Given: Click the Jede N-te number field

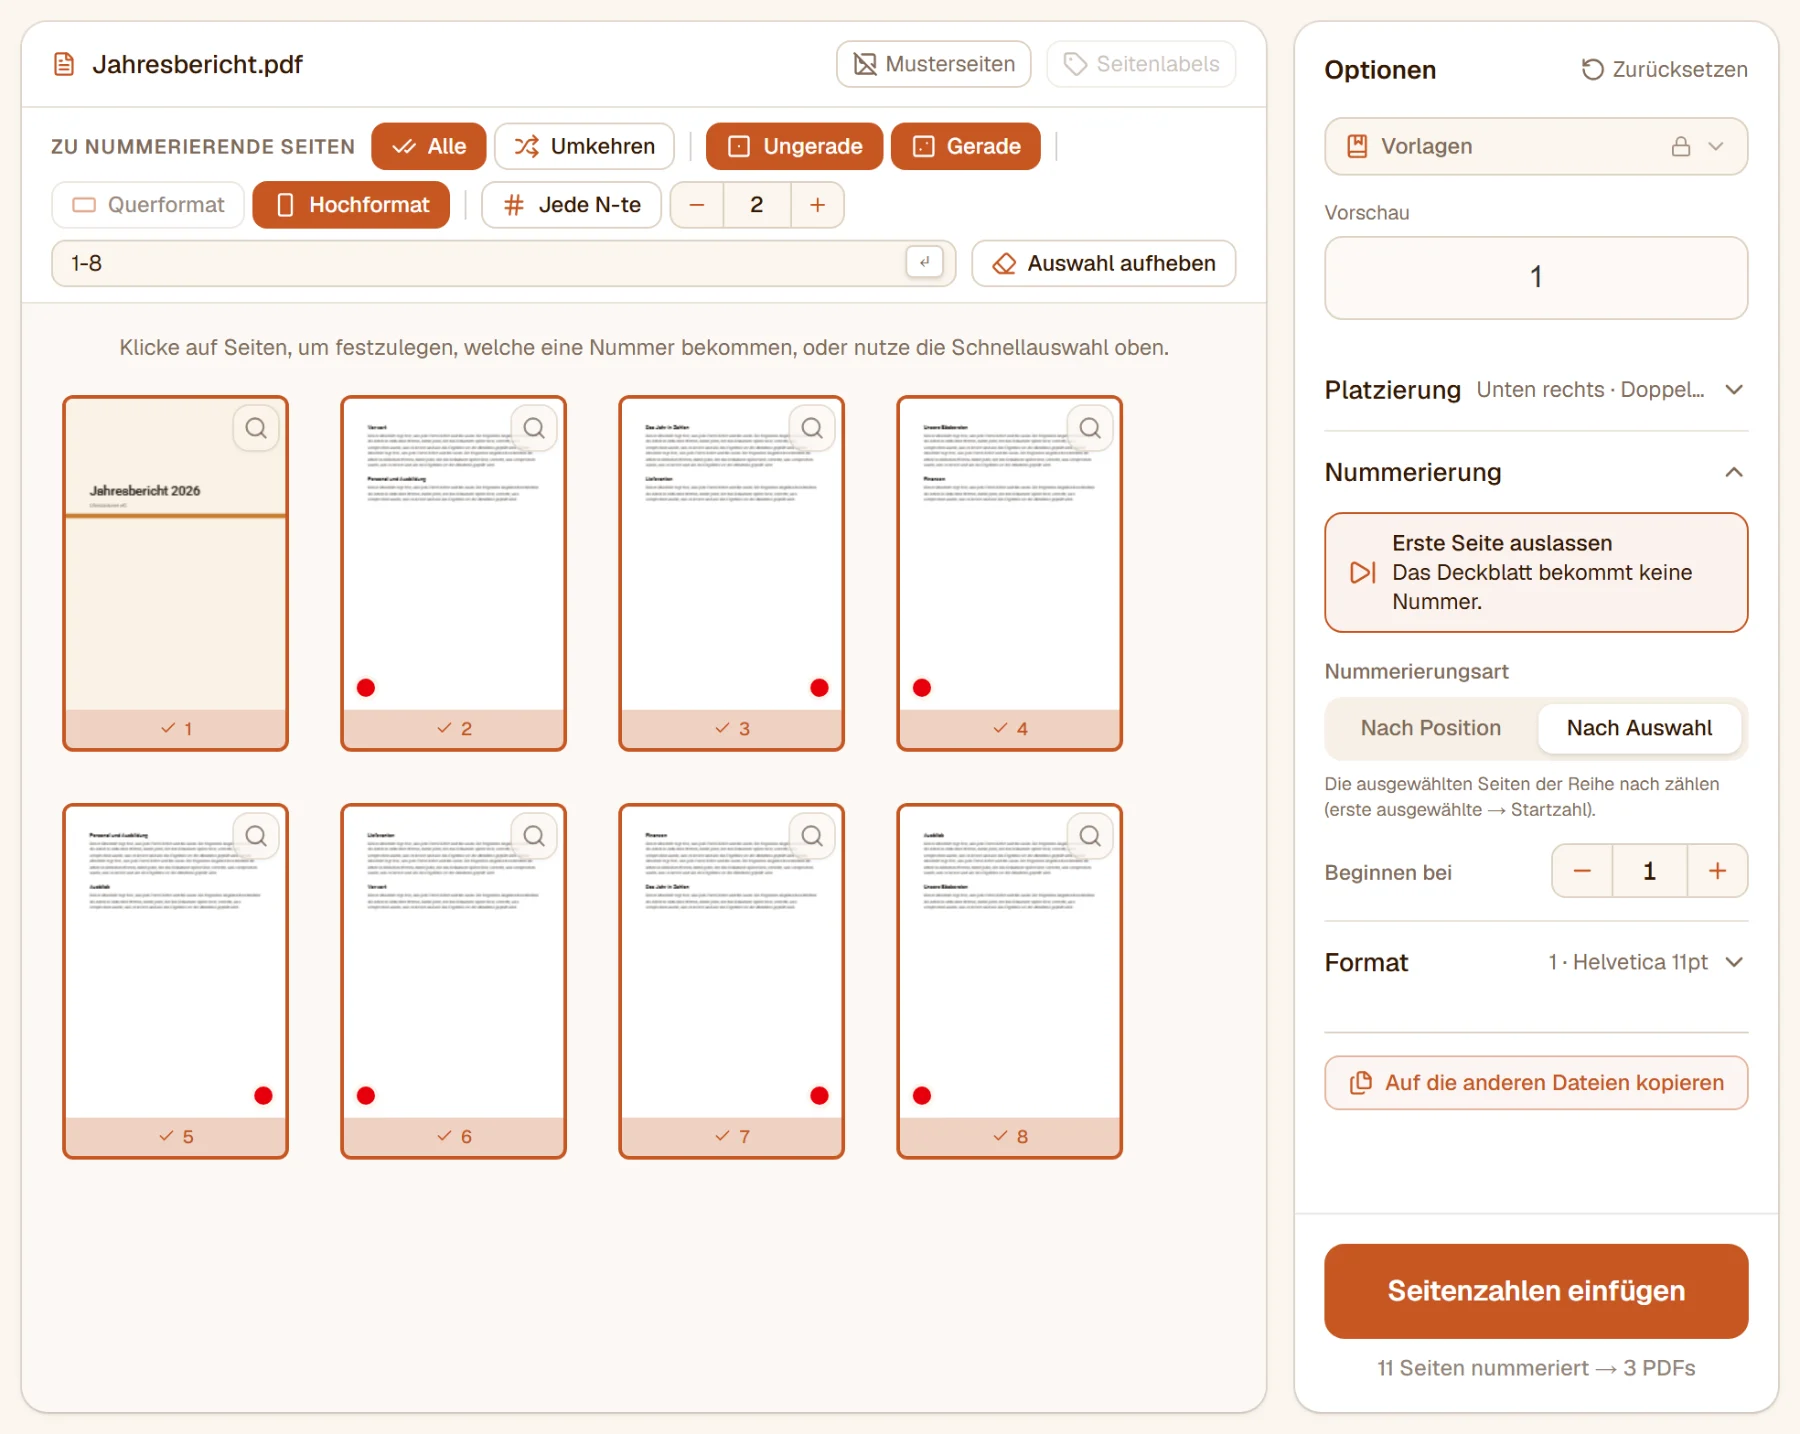Looking at the screenshot, I should coord(756,205).
